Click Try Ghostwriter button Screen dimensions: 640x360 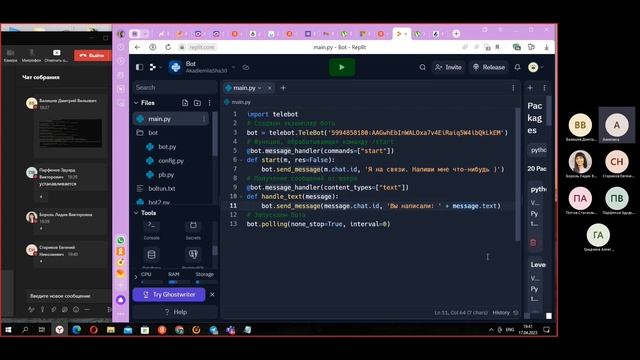(169, 294)
